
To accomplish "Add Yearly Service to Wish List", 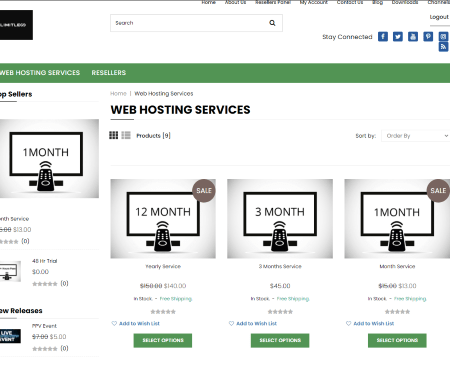I will tap(139, 323).
